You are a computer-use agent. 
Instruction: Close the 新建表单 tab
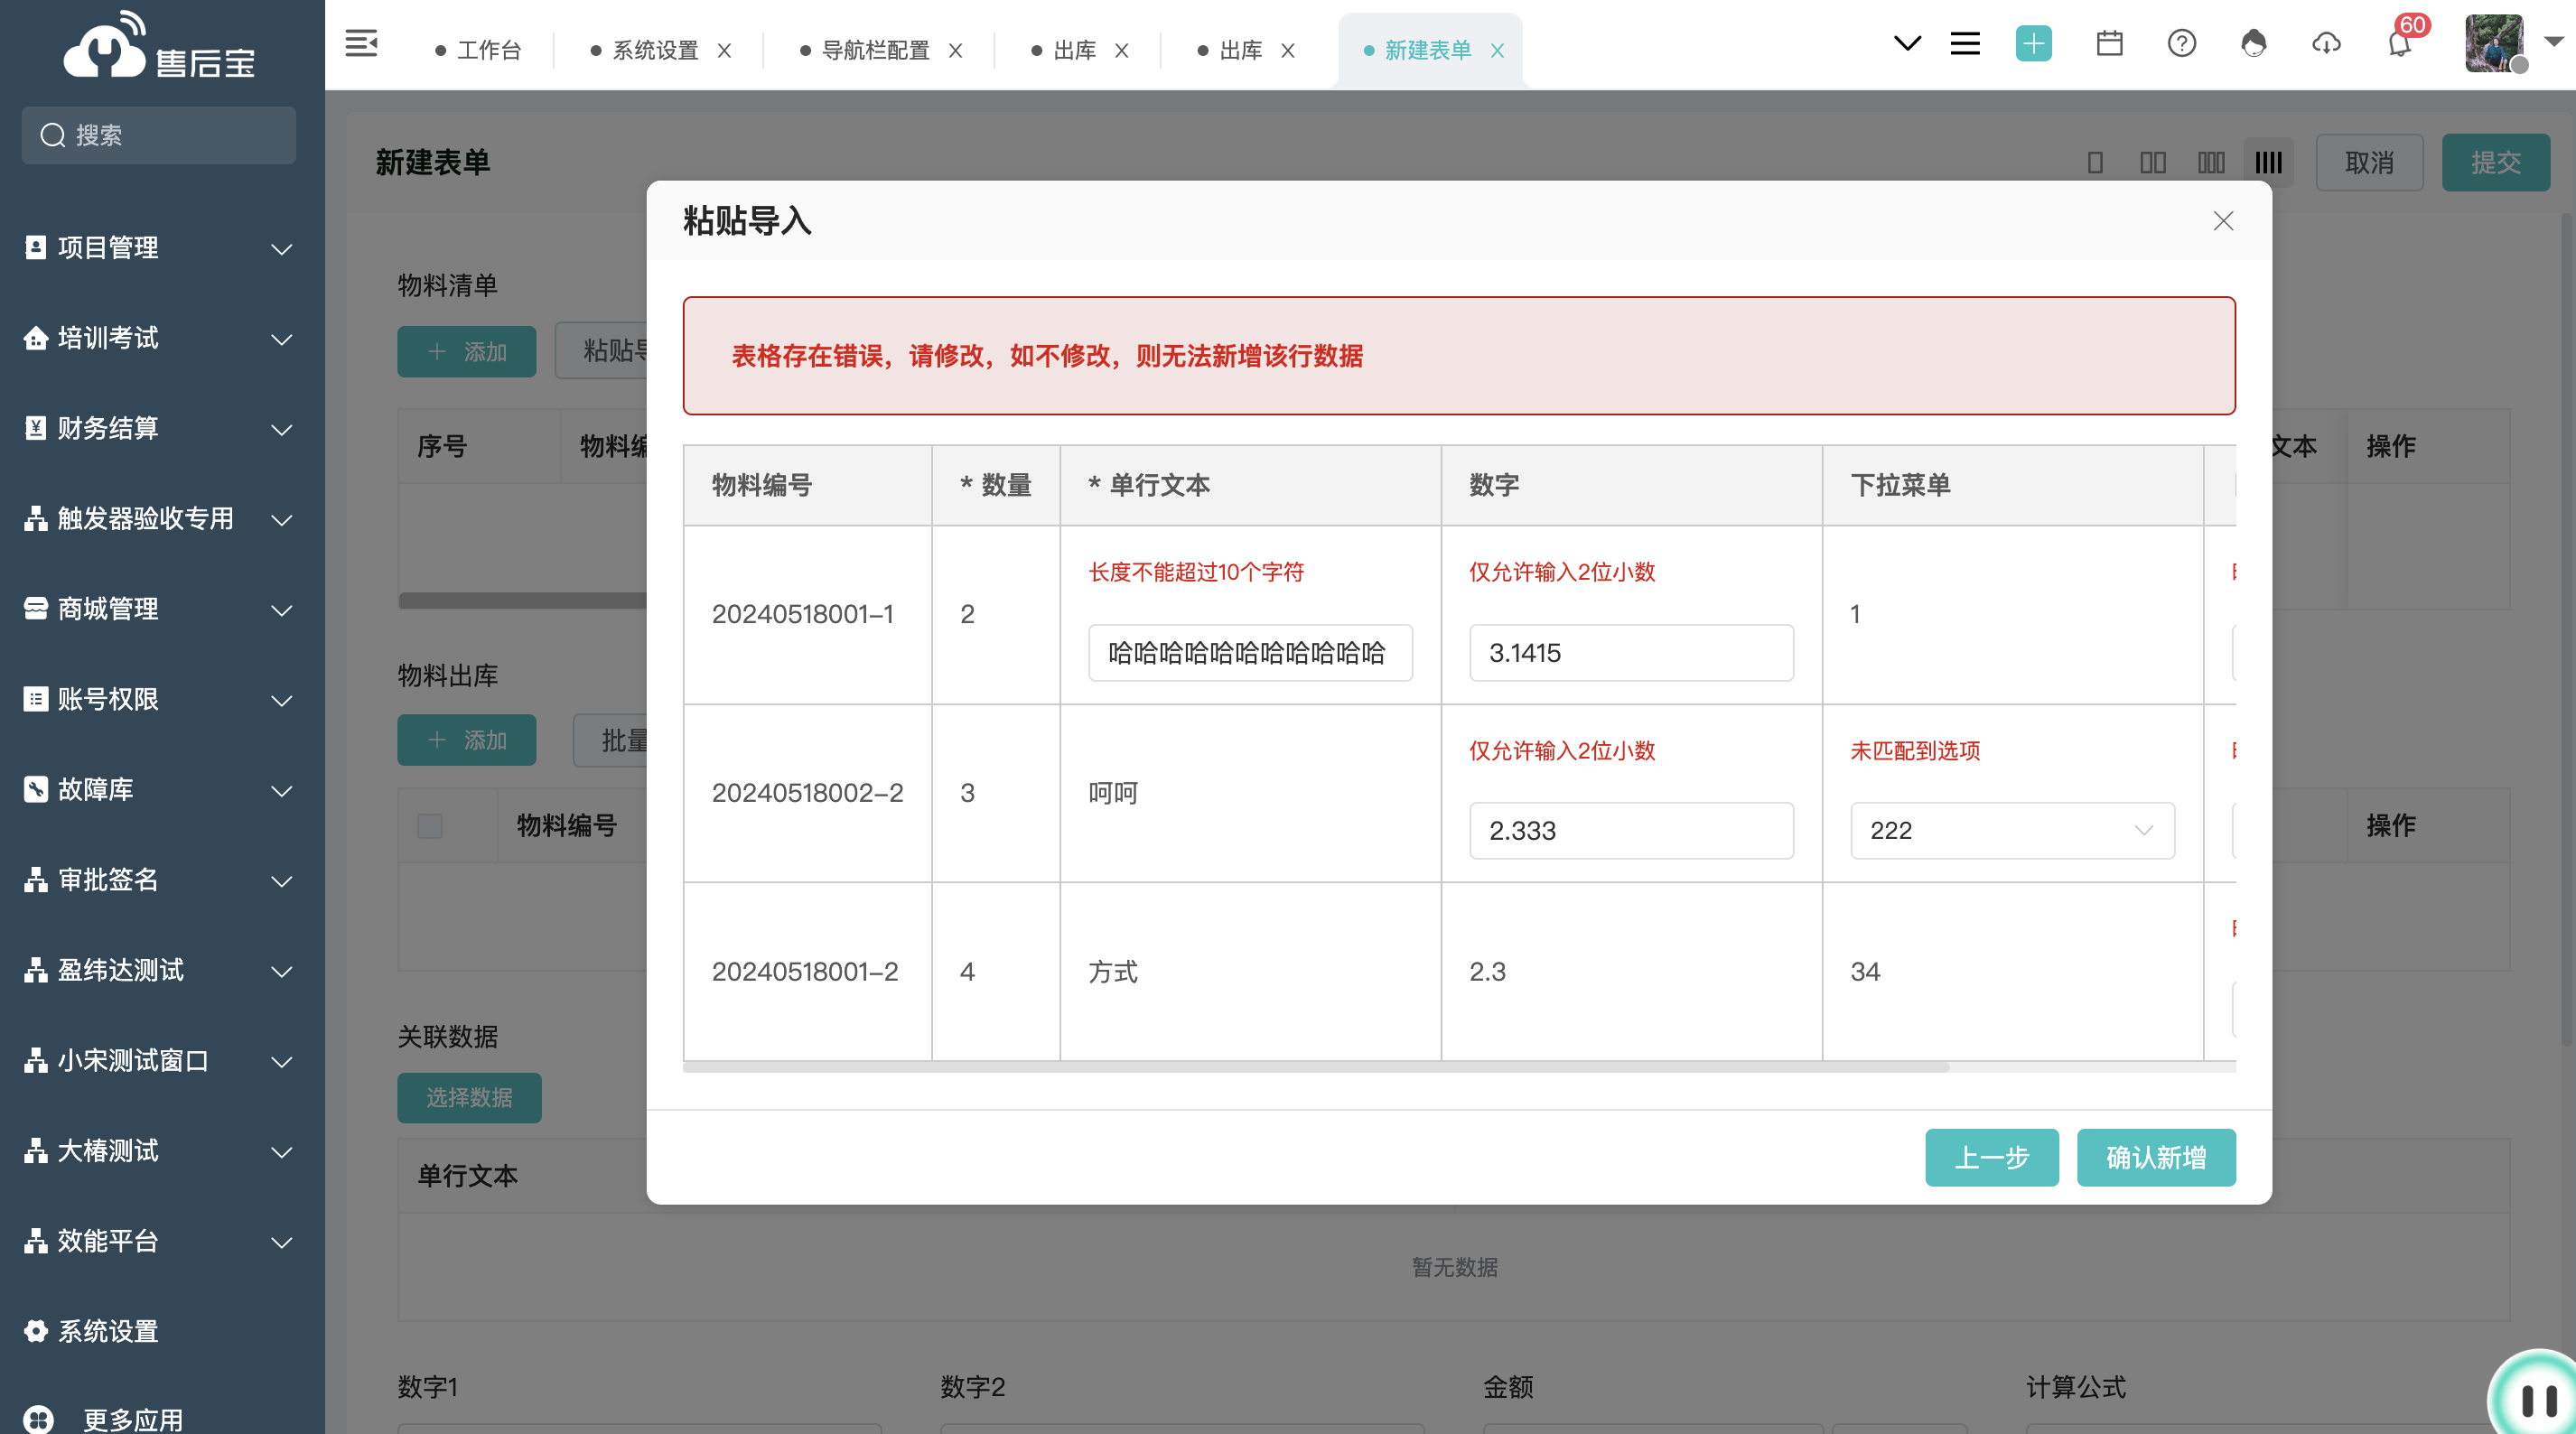[1496, 50]
